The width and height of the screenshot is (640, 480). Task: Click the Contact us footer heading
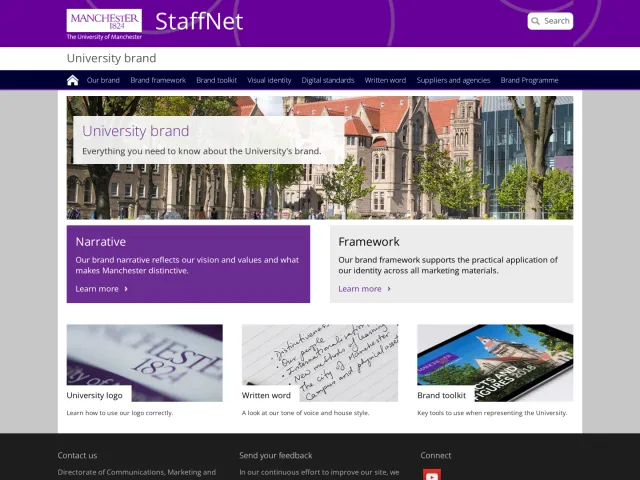(x=77, y=456)
